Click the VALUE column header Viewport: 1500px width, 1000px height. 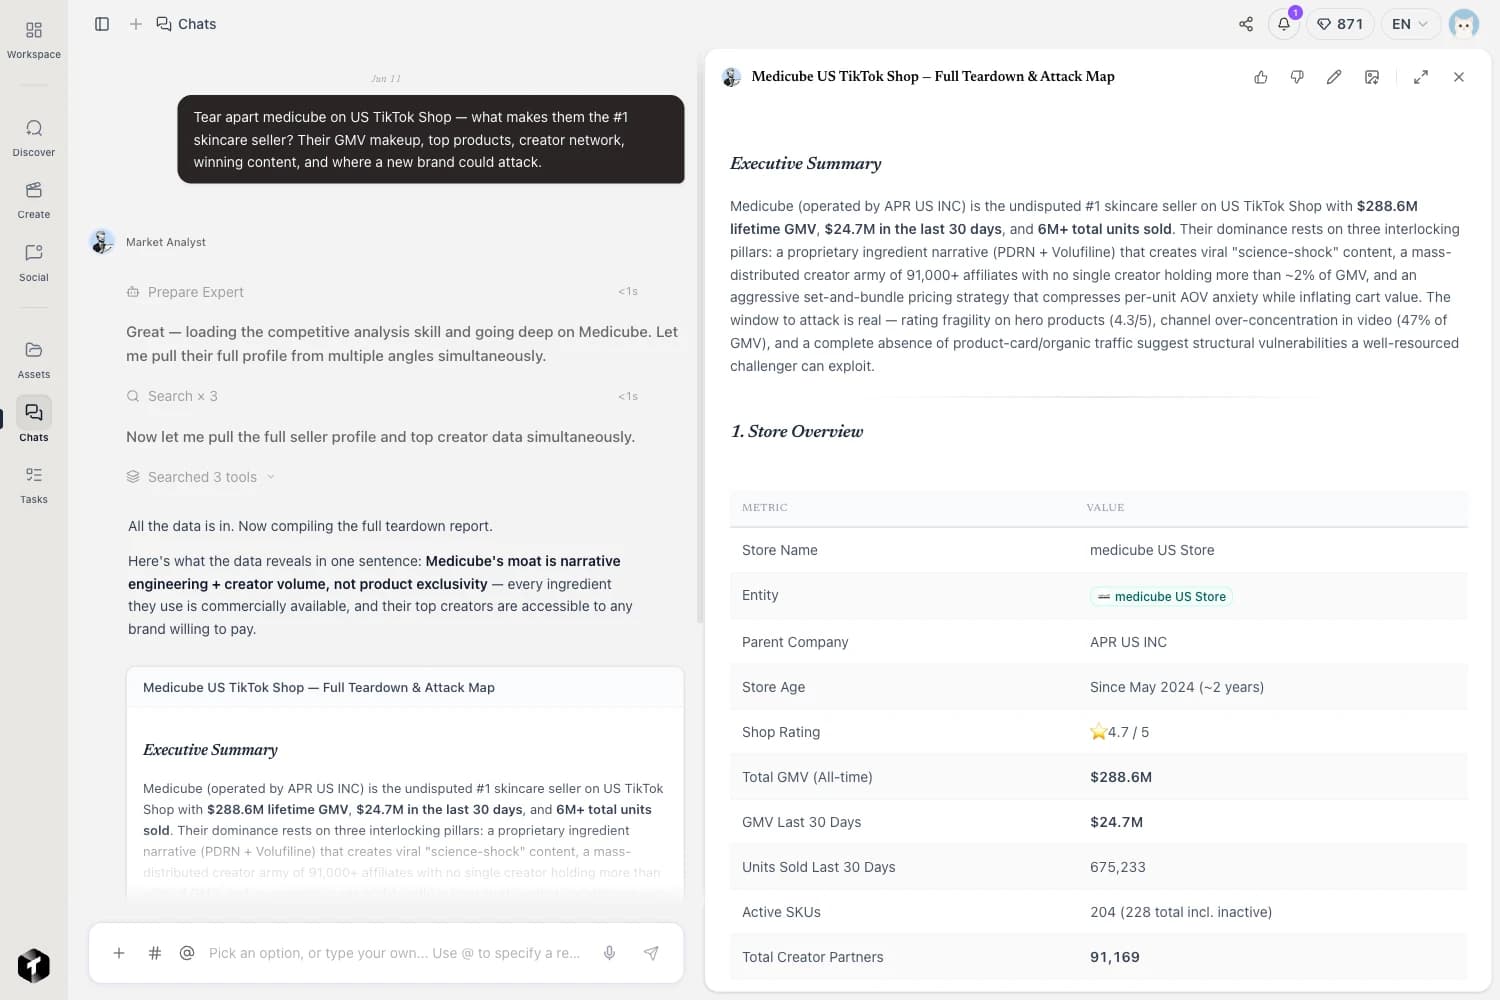[1105, 508]
